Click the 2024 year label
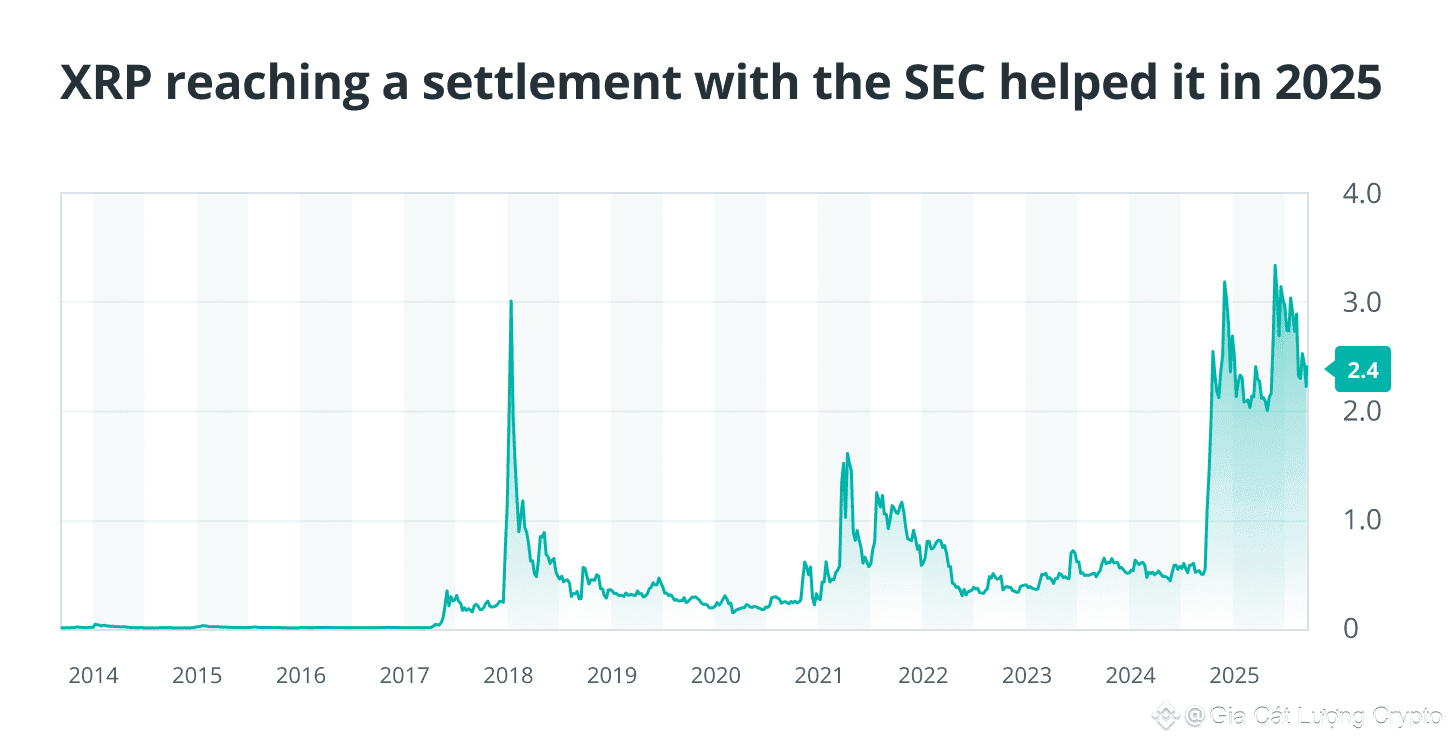This screenshot has width=1450, height=741. tap(1131, 676)
